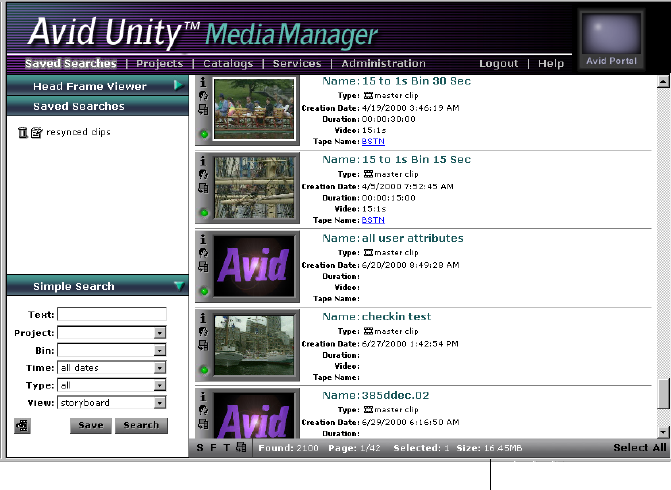The image size is (671, 490).
Task: Open the Bin dropdown
Action: pyautogui.click(x=160, y=350)
